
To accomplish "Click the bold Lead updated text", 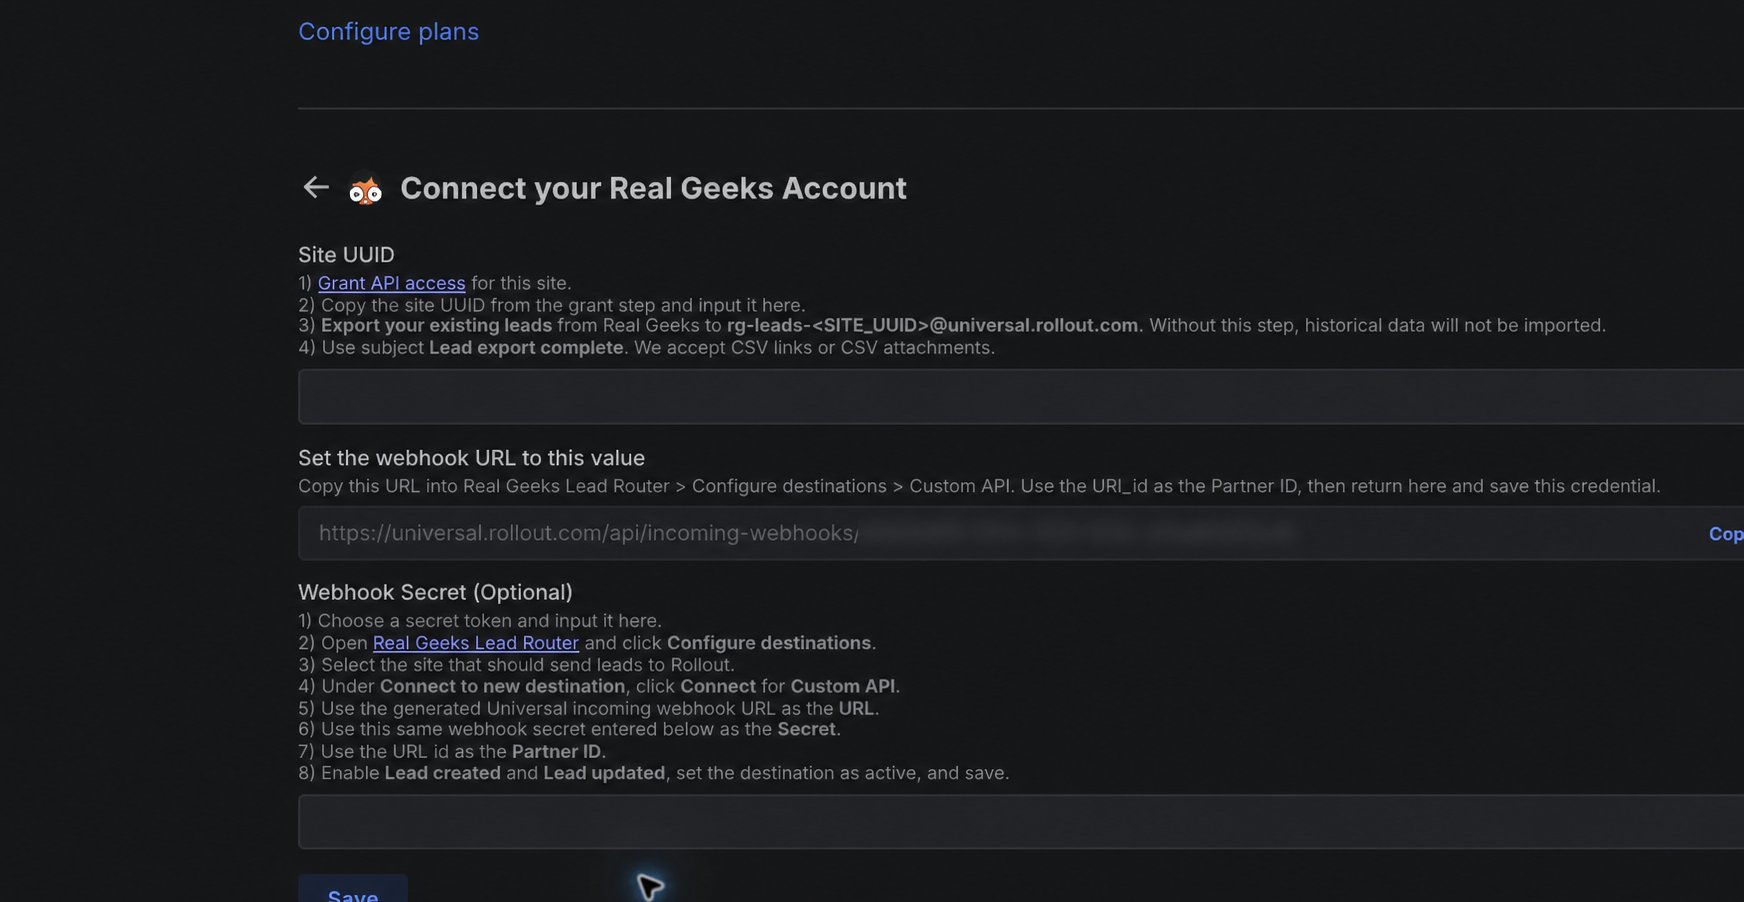I will point(604,773).
